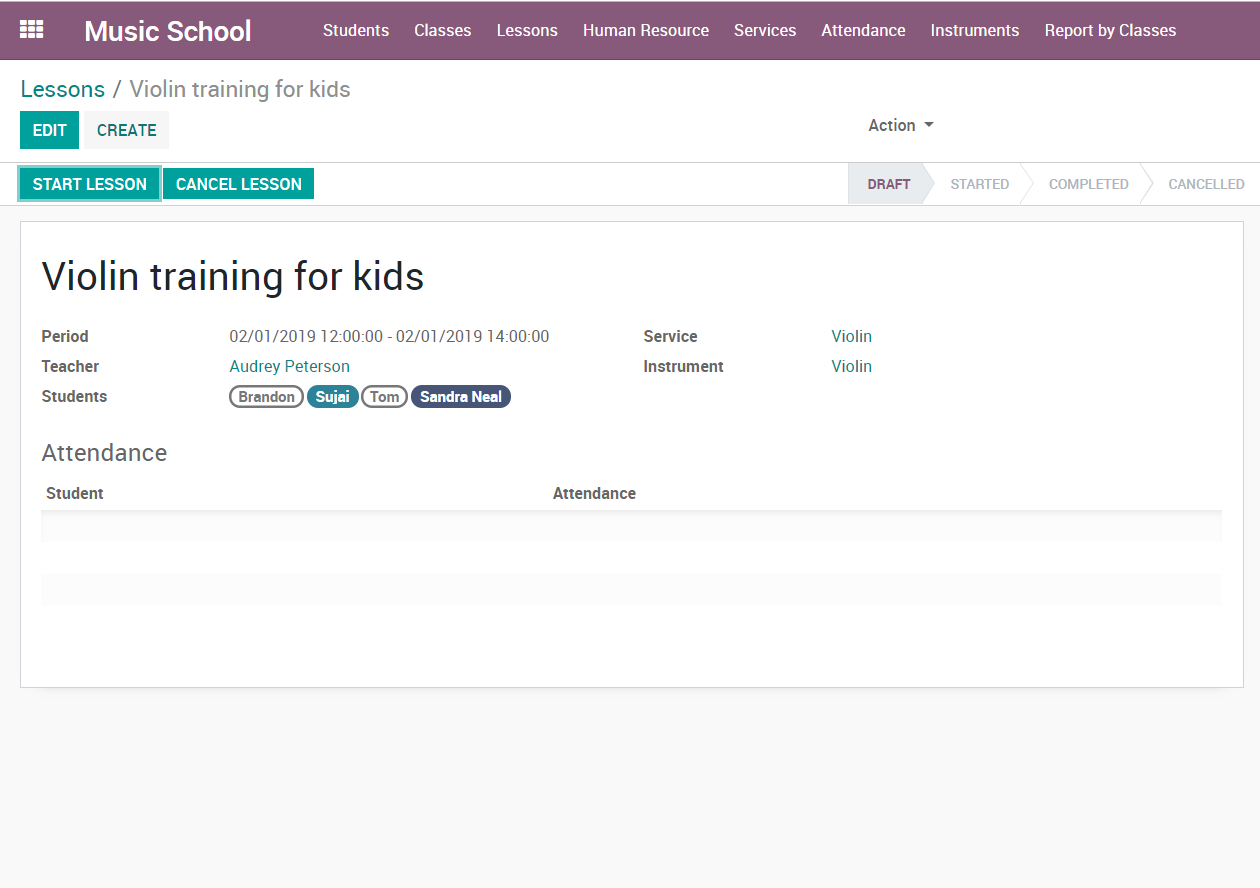Image resolution: width=1260 pixels, height=888 pixels.
Task: Open teacher Audrey Peterson link
Action: point(289,366)
